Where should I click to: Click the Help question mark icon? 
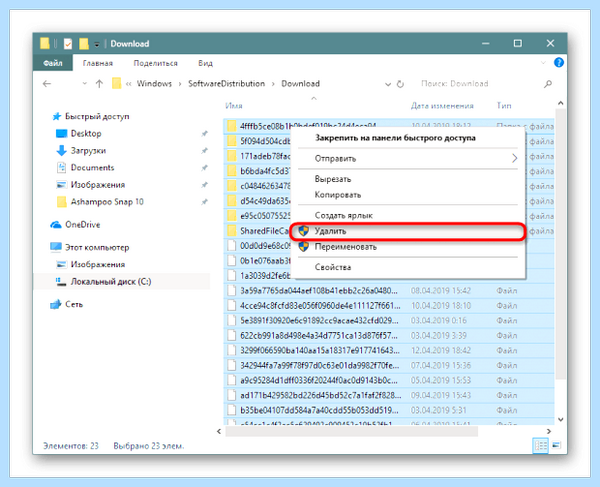coord(559,62)
